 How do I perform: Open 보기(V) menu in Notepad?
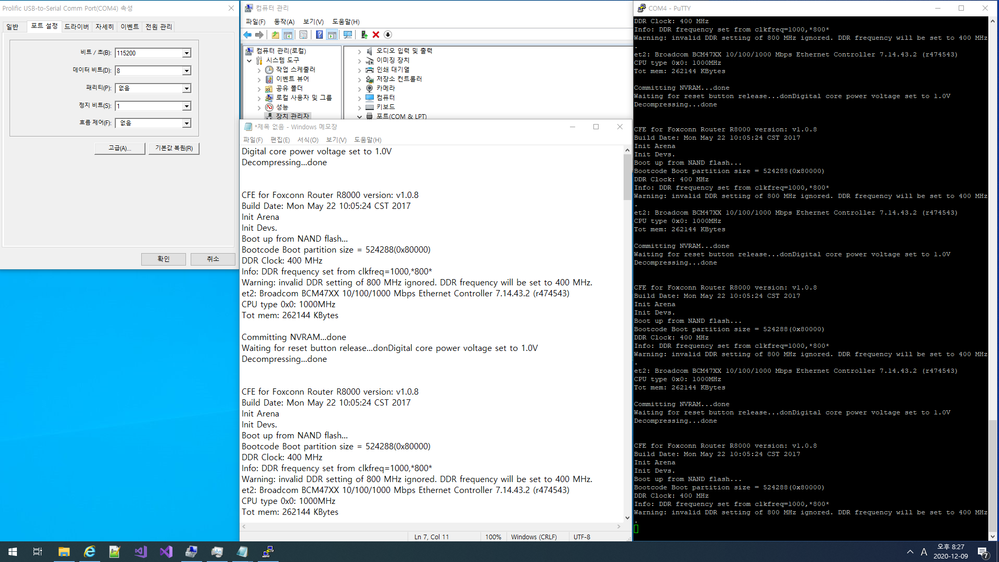[x=336, y=140]
